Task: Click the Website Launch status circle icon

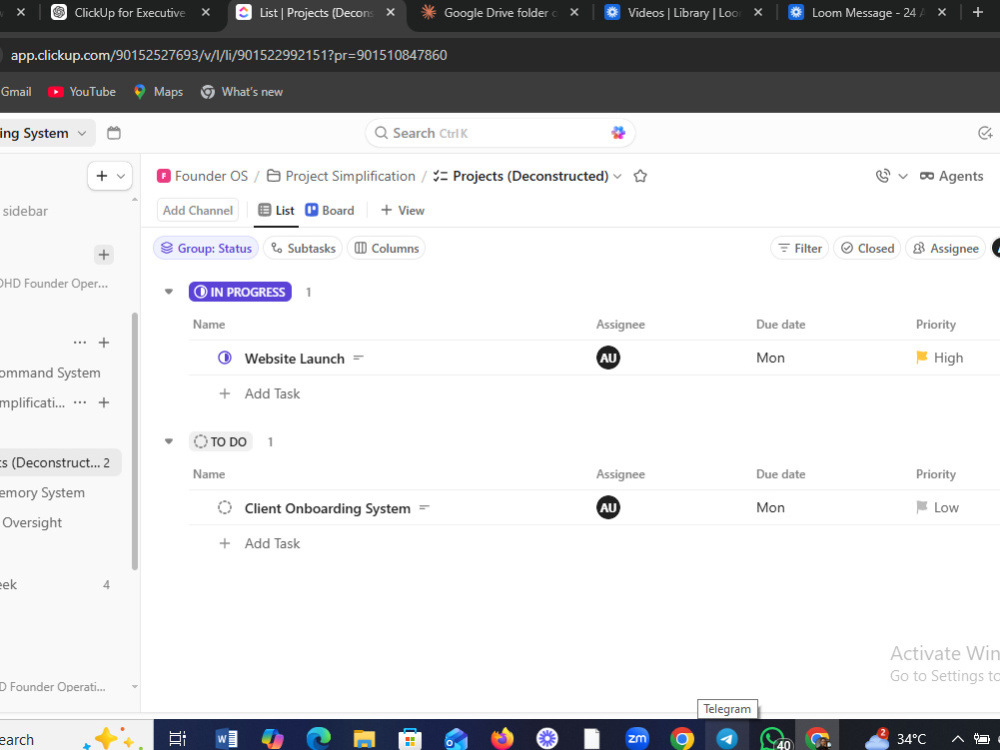Action: click(x=224, y=358)
